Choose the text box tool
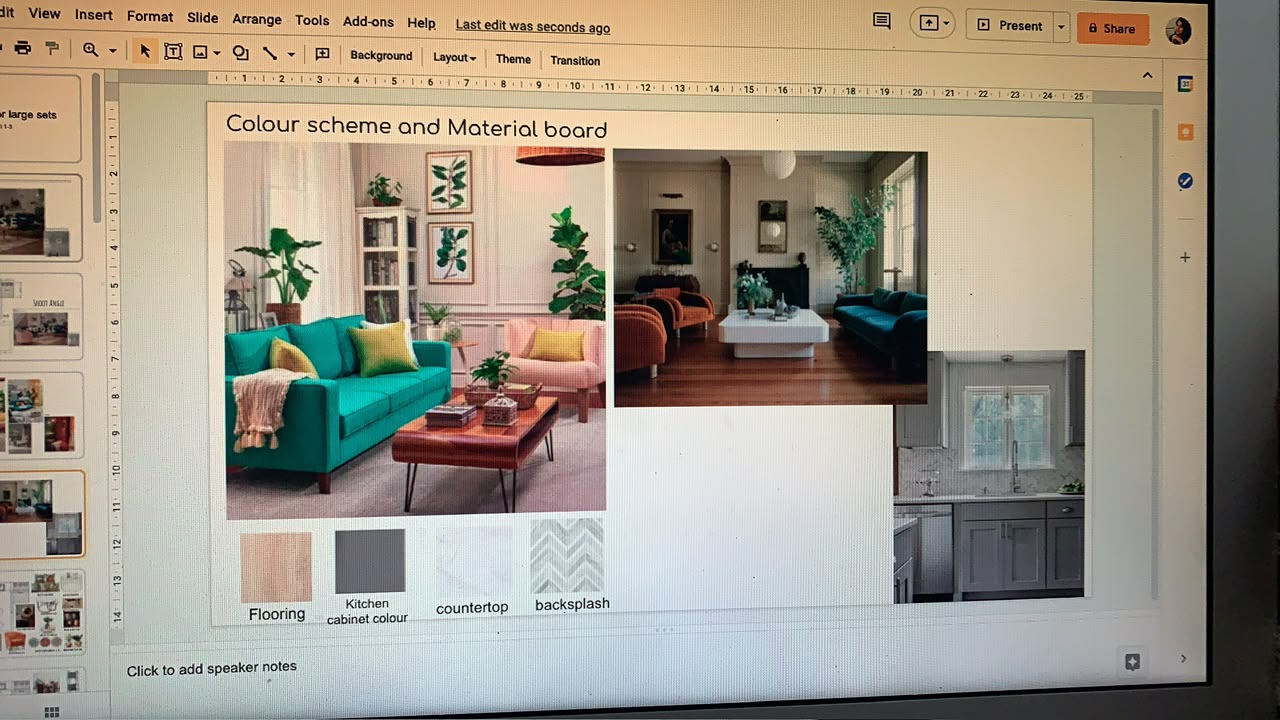 (173, 52)
